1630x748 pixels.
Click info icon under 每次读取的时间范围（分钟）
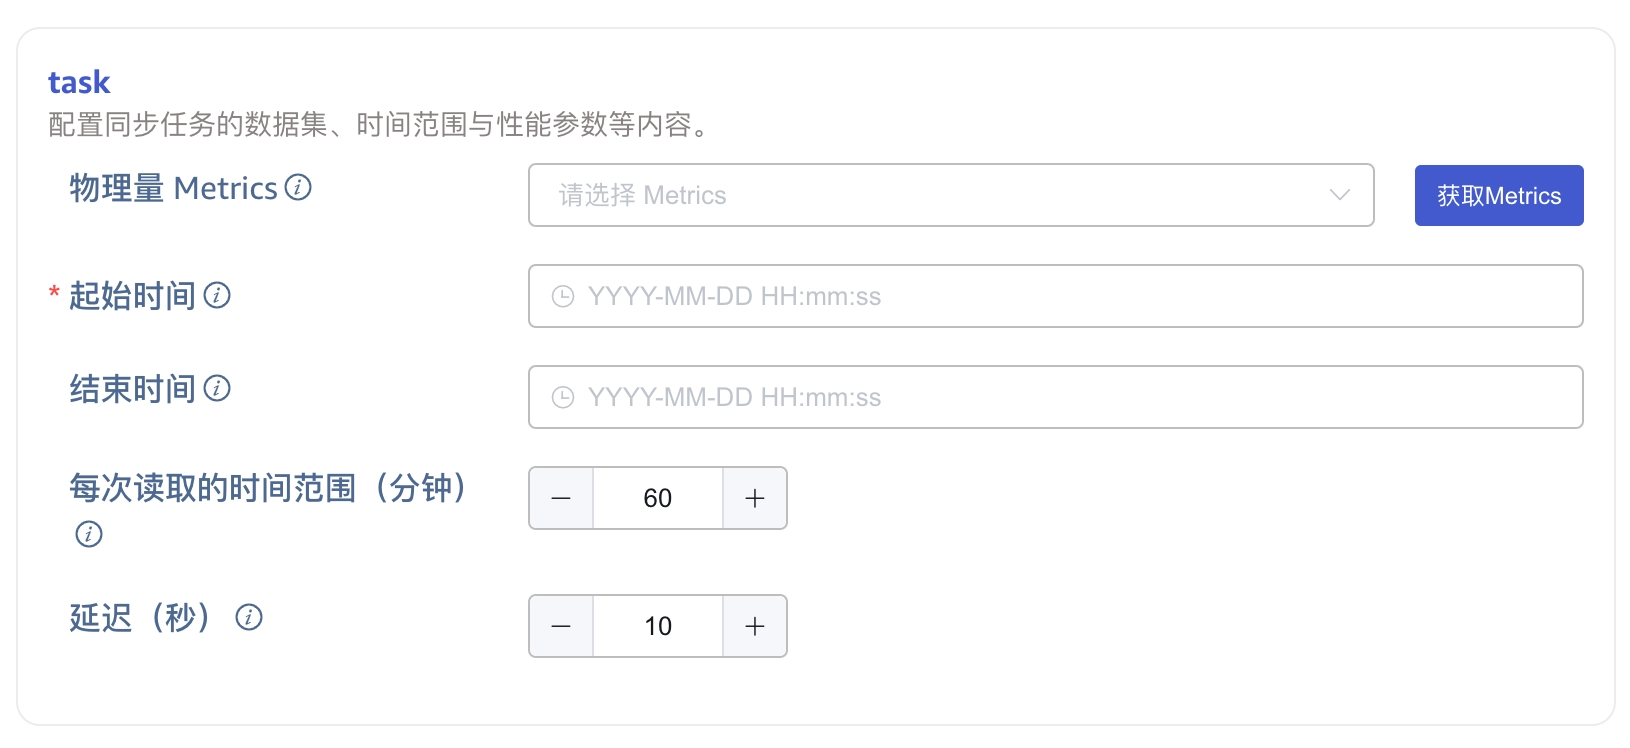[x=89, y=534]
